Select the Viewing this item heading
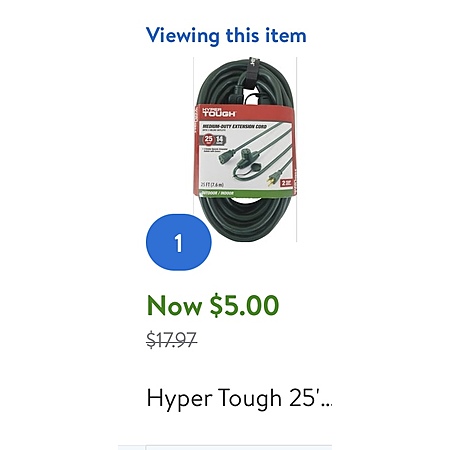Screen dimensions: 450x450 point(226,36)
